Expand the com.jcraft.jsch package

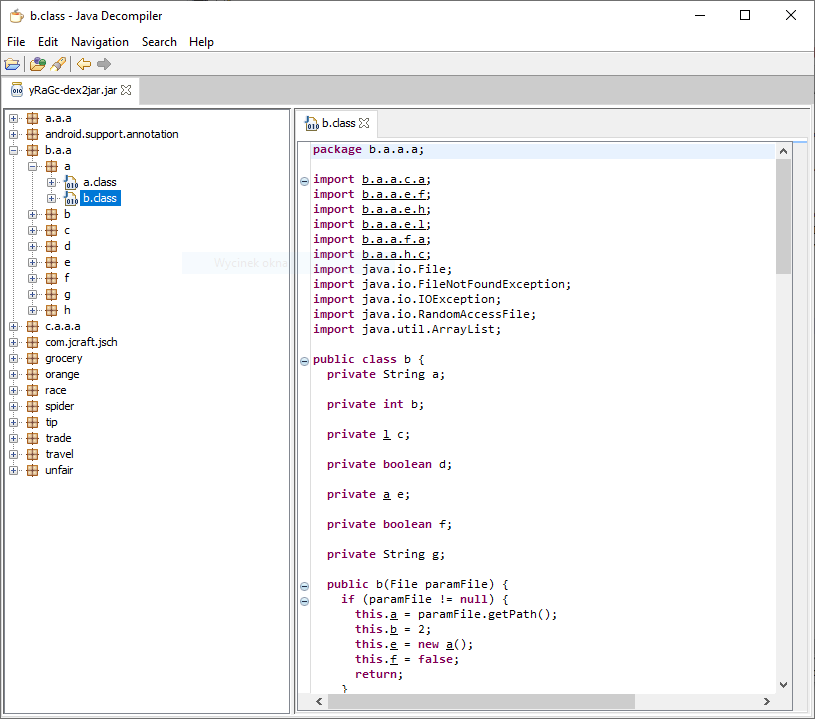(x=14, y=342)
